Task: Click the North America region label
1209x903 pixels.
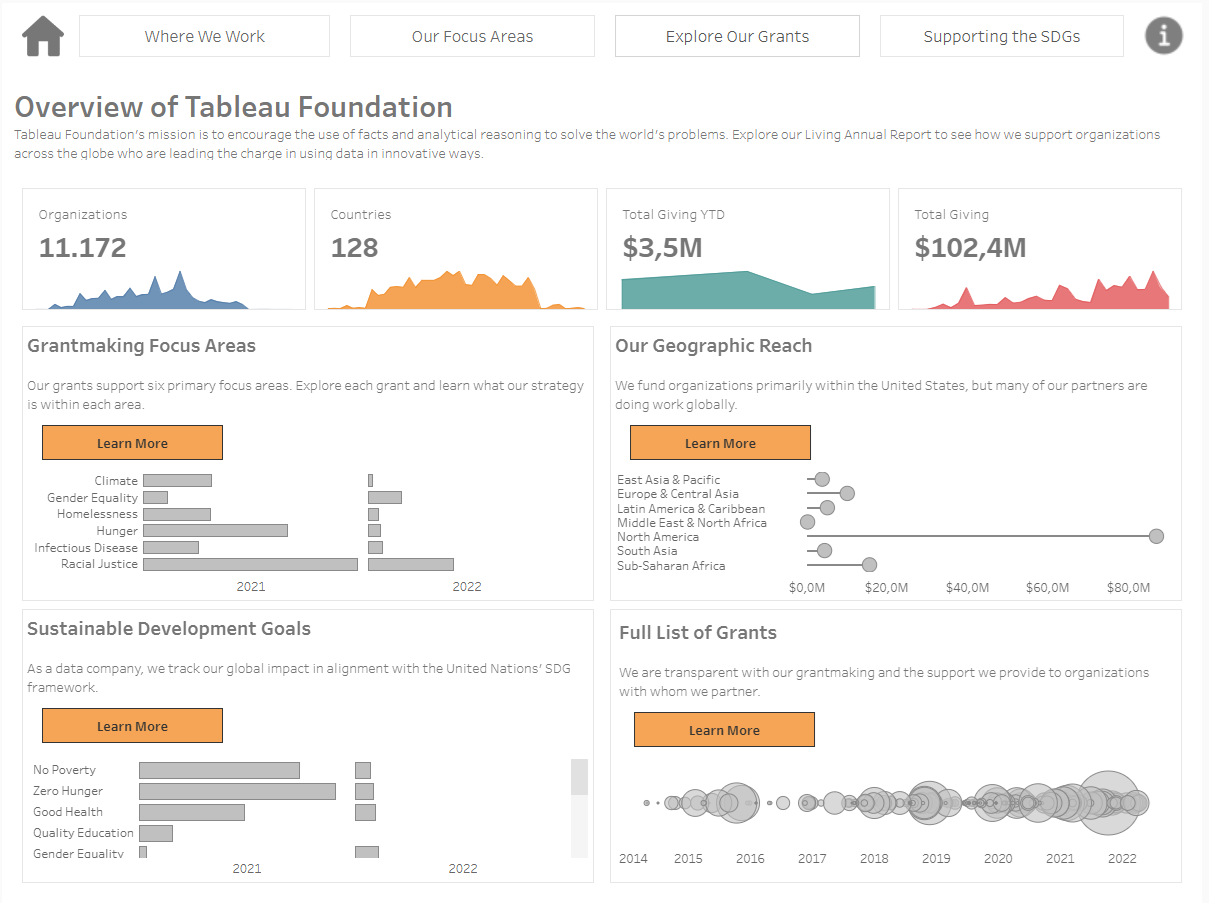Action: click(x=657, y=537)
